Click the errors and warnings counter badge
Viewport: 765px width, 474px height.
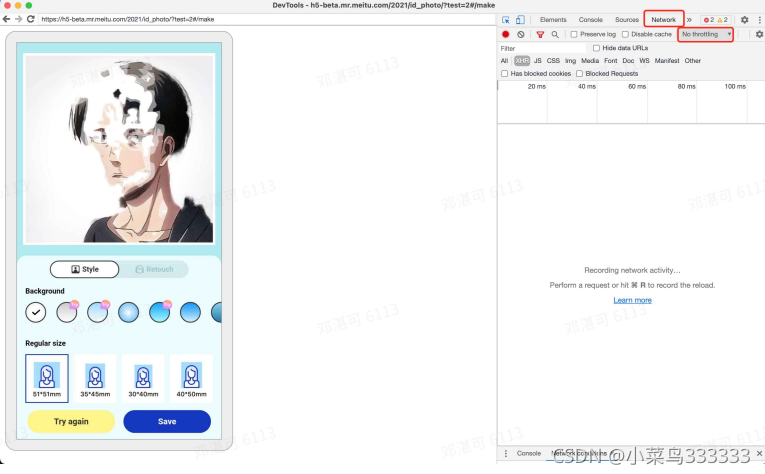(715, 20)
